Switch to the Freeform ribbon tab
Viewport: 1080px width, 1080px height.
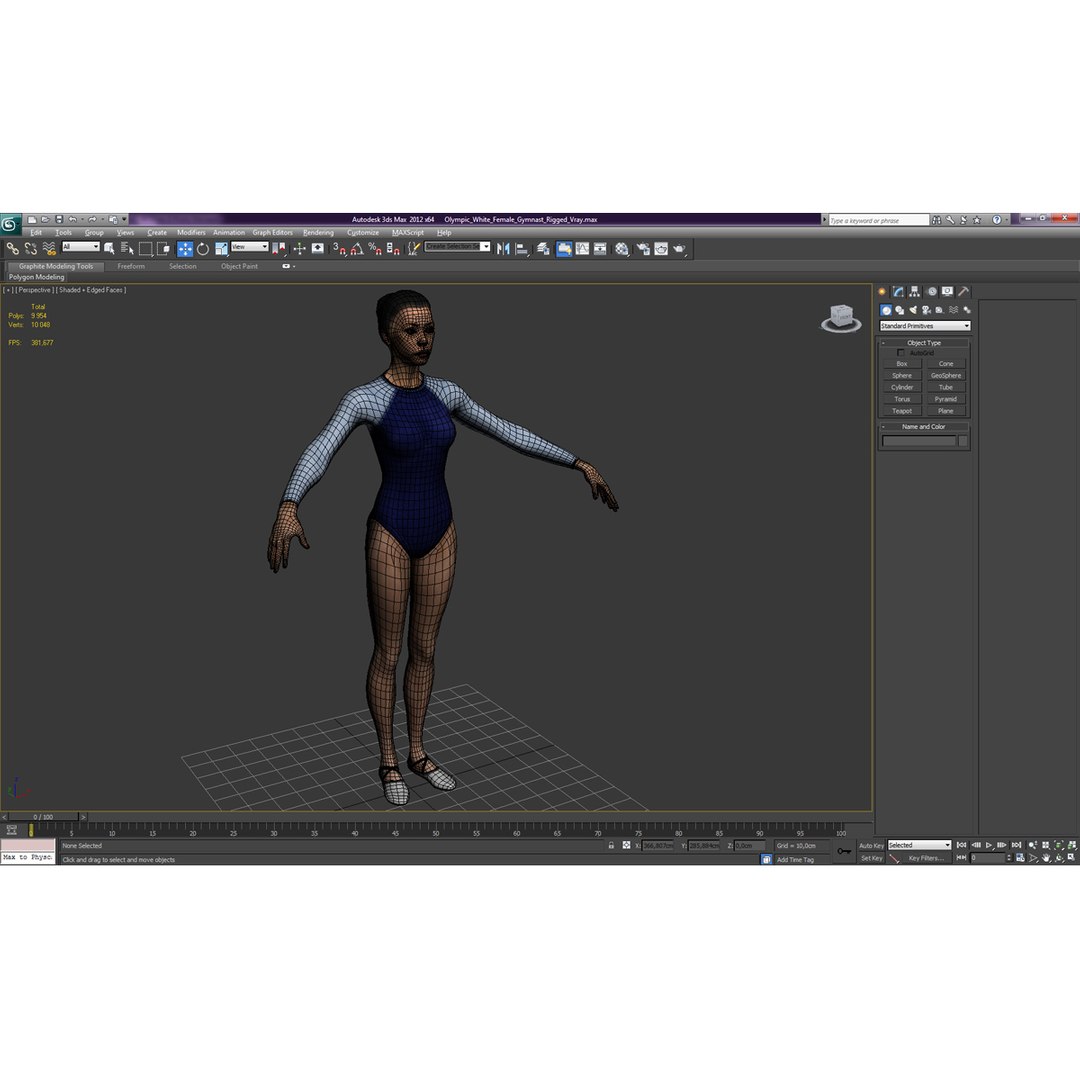point(131,267)
